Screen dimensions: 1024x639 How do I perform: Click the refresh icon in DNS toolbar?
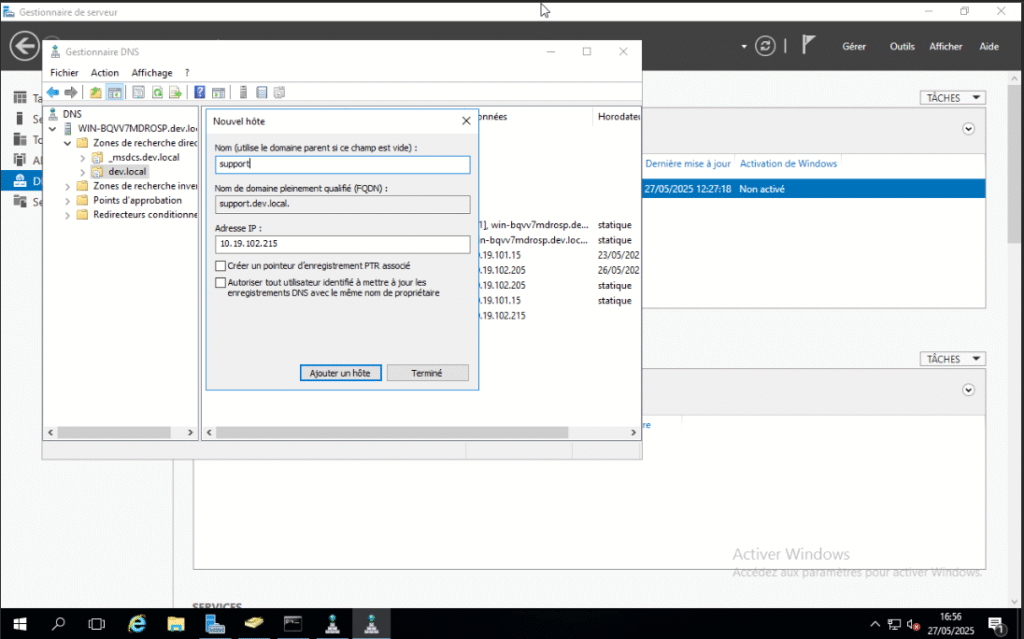point(157,93)
